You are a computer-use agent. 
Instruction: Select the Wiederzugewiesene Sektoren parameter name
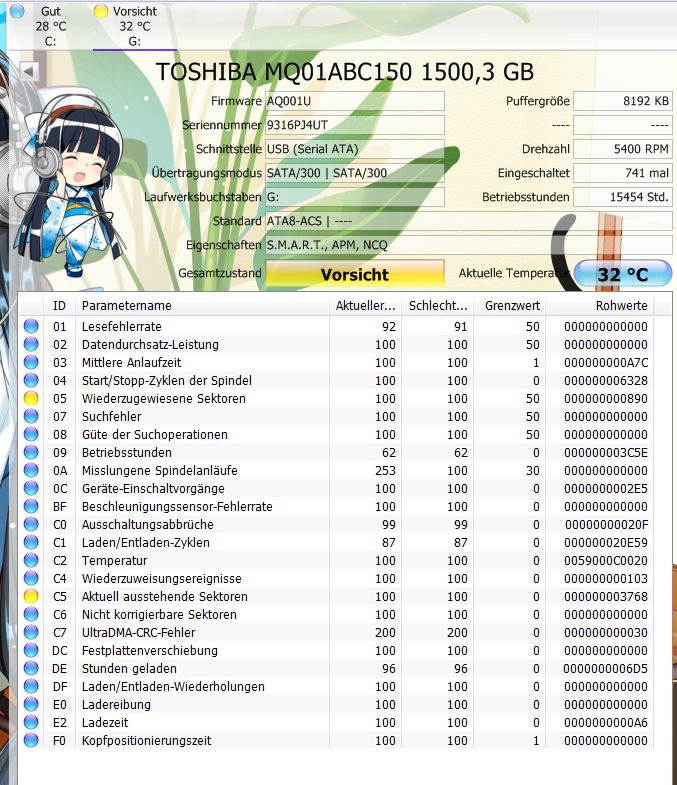(164, 399)
